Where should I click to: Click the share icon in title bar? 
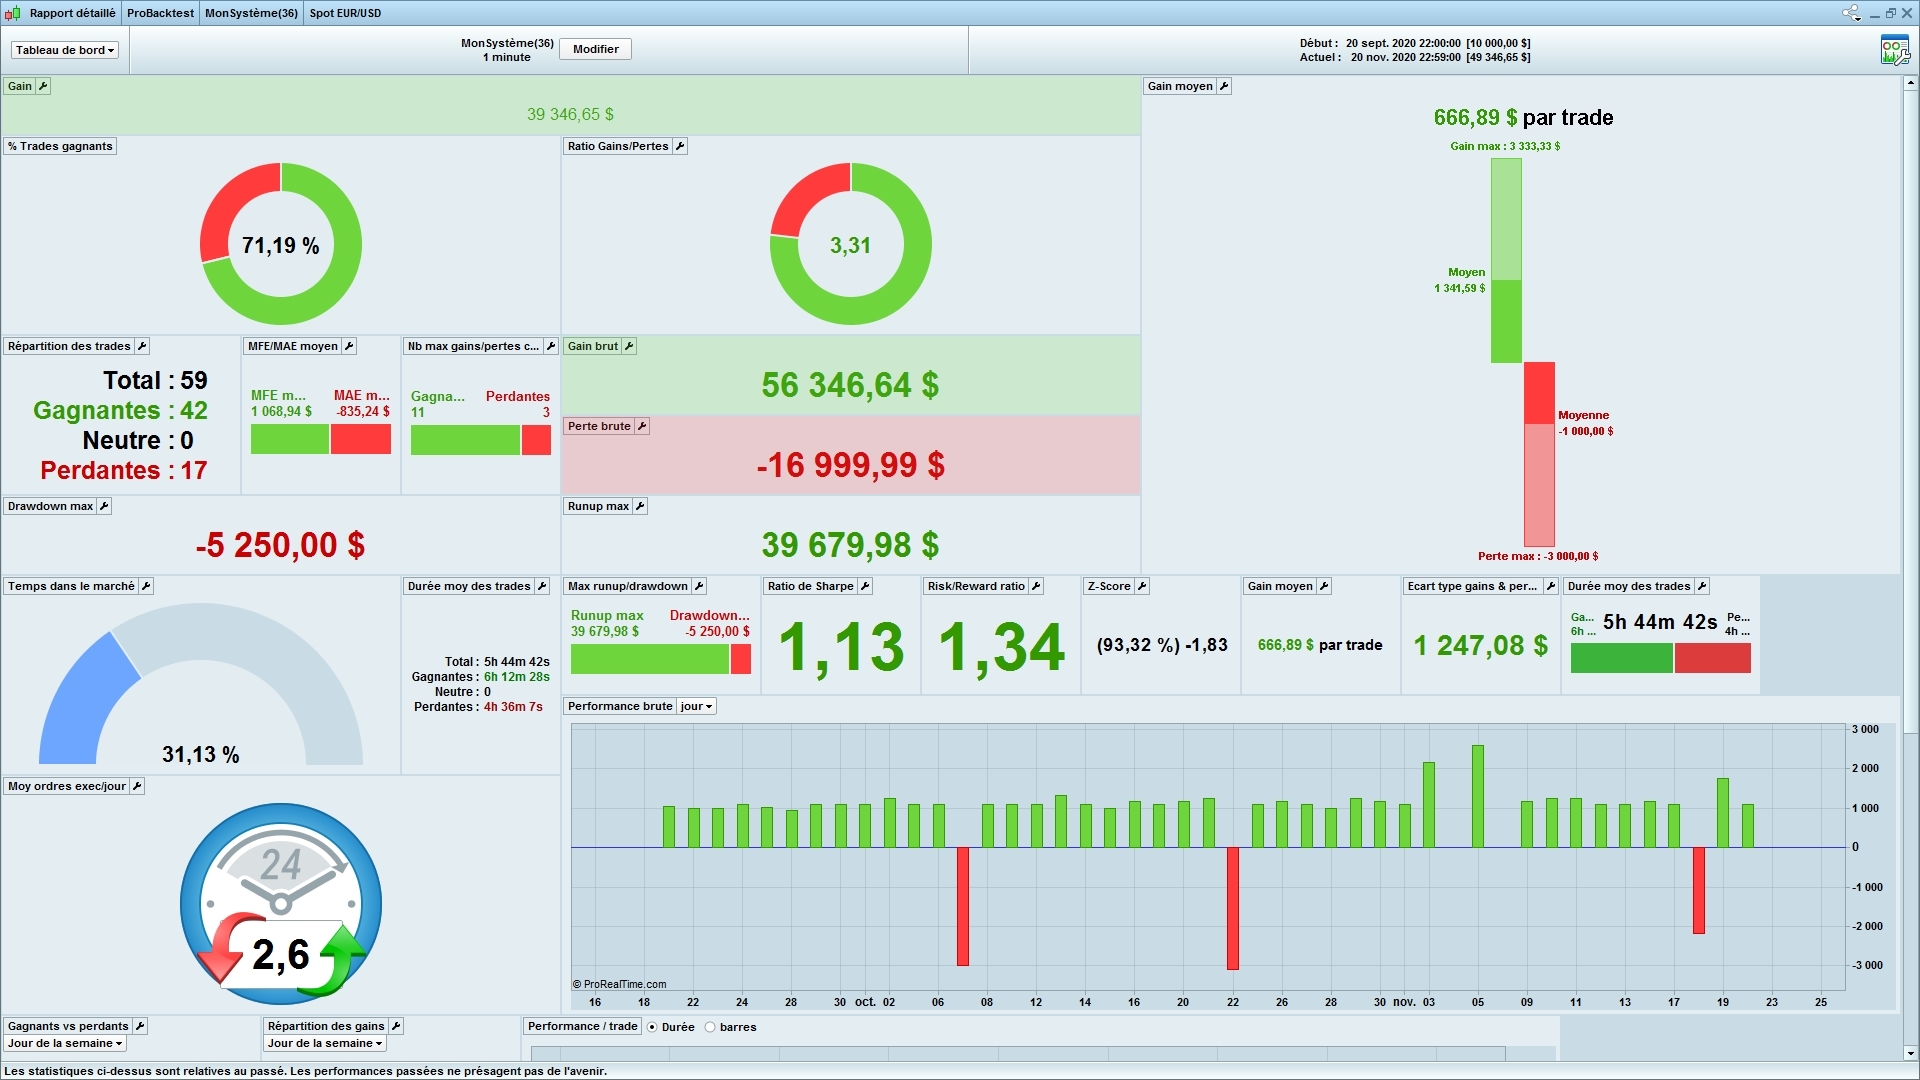click(x=1851, y=13)
